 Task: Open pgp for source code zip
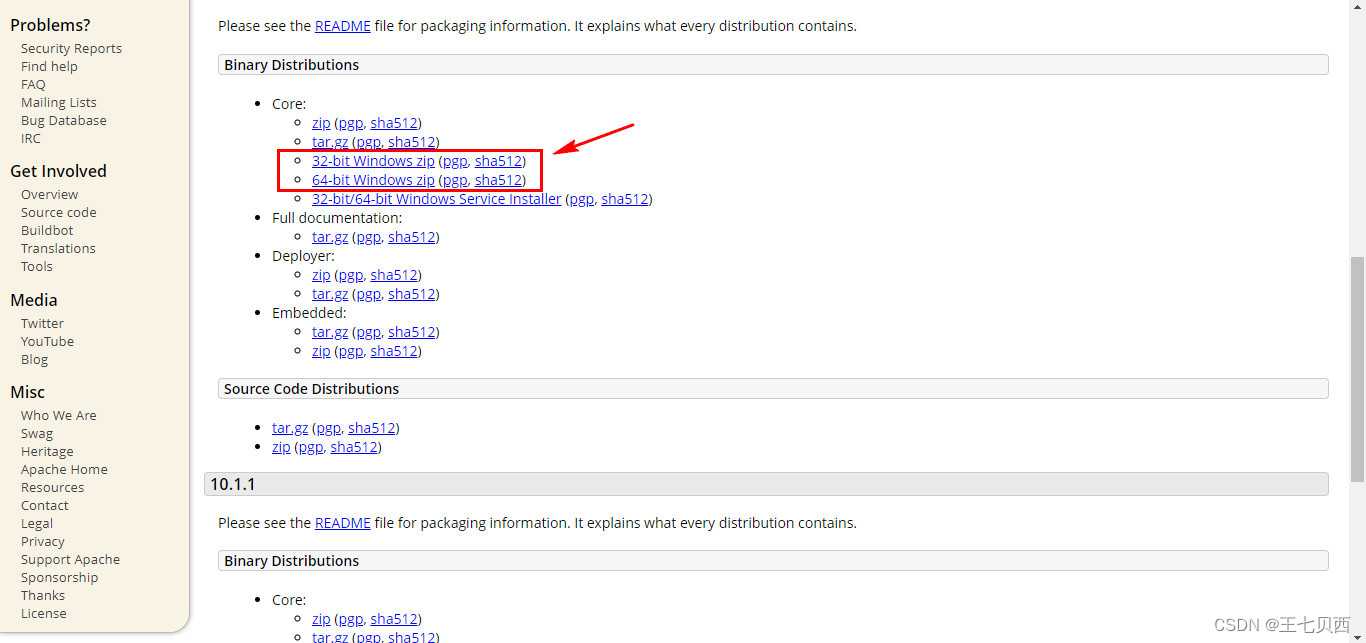[x=311, y=447]
